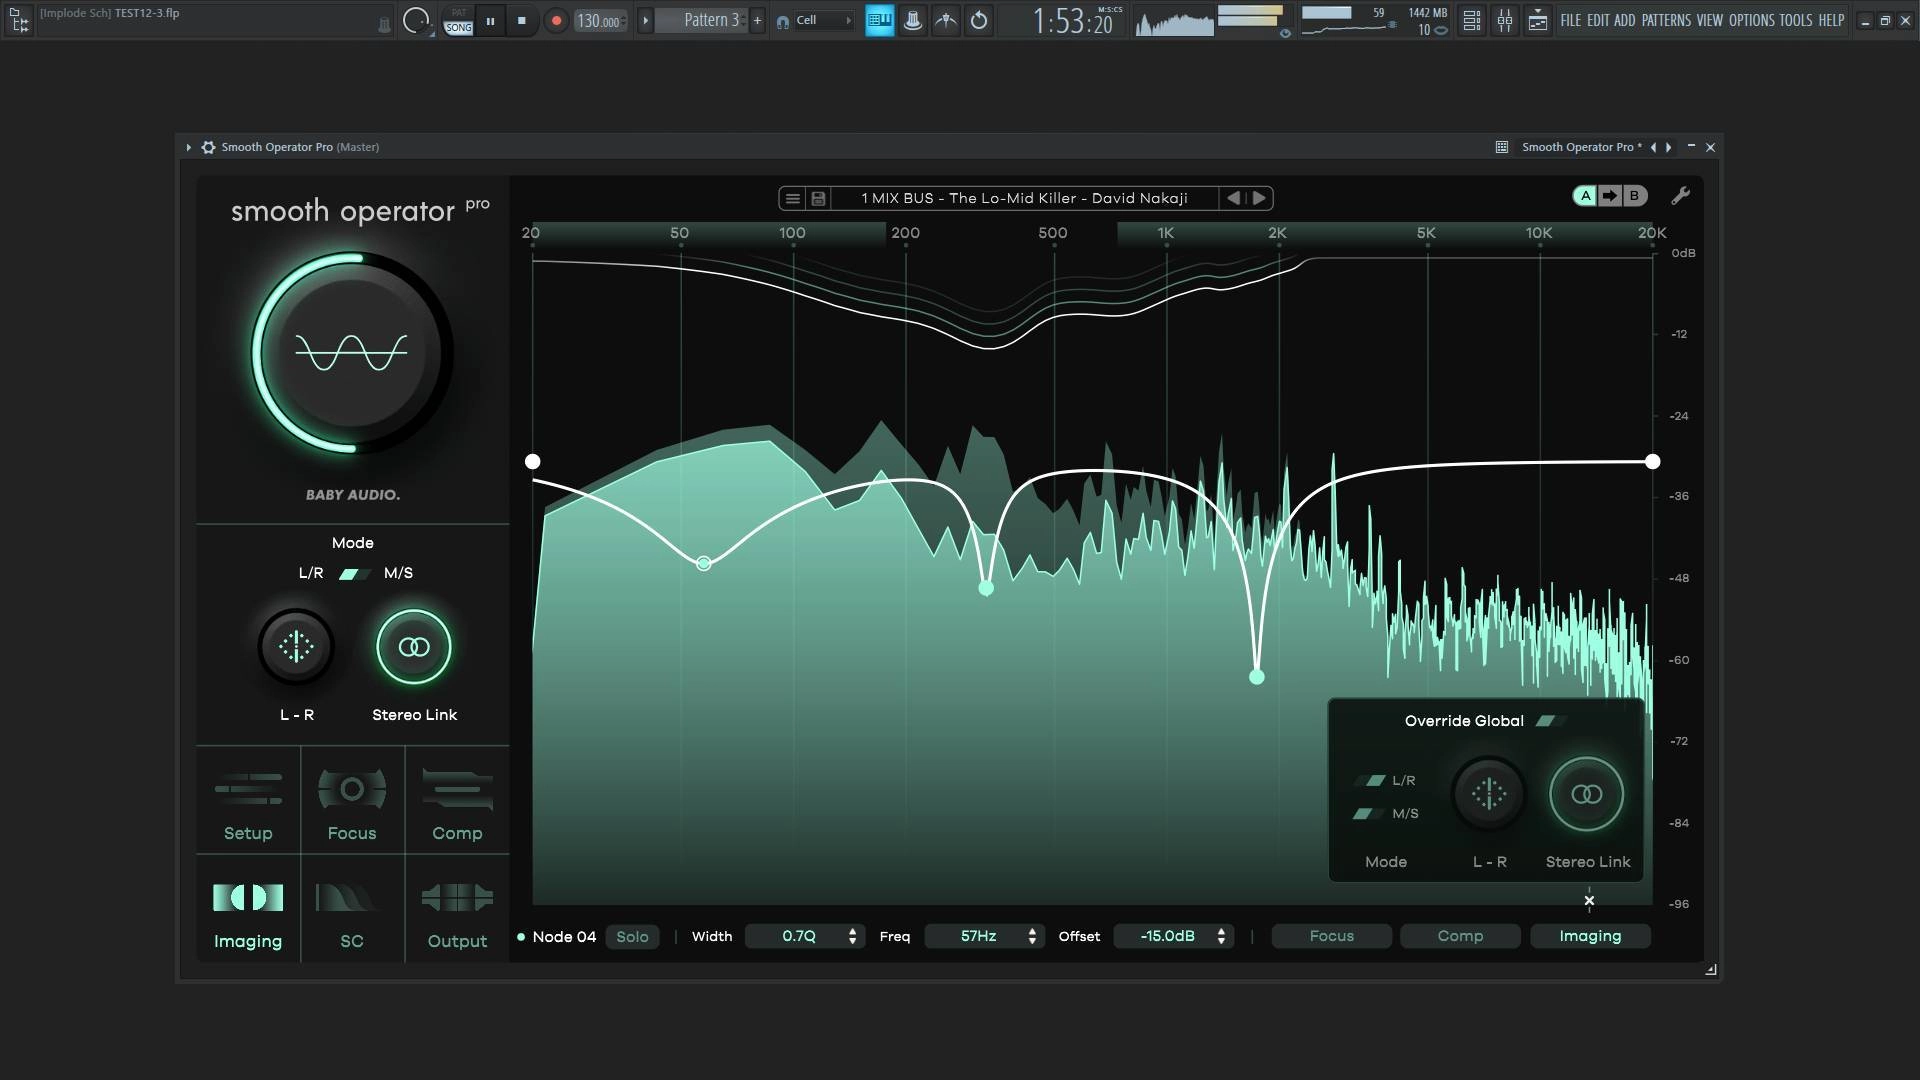Toggle the L/R to M/S mode switch

pyautogui.click(x=353, y=573)
